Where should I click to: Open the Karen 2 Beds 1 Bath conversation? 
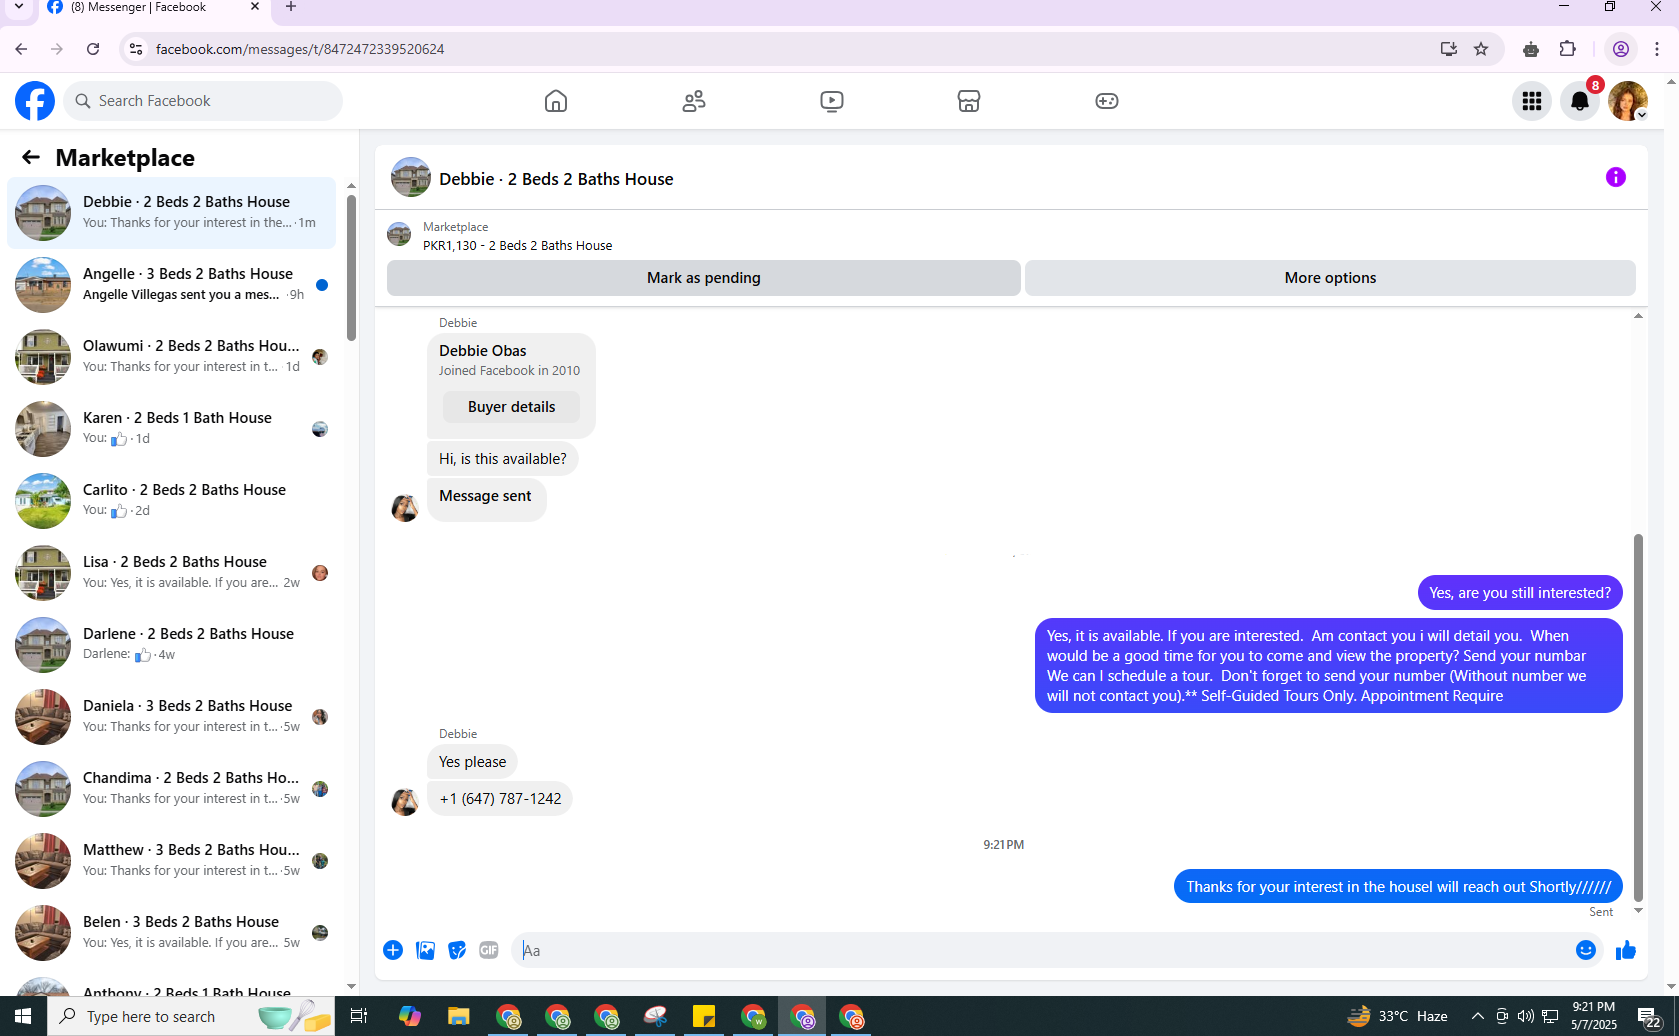click(171, 428)
